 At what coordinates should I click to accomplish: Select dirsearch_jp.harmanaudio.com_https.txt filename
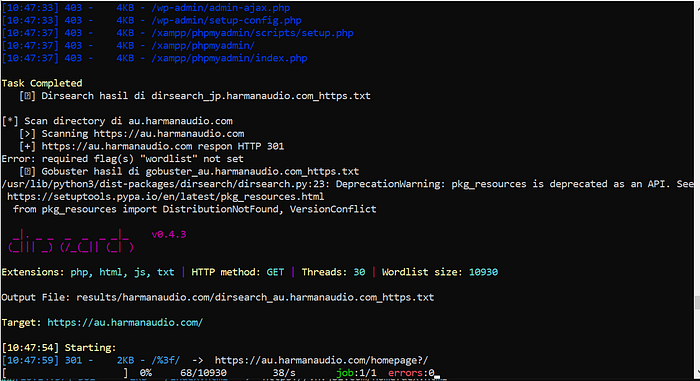261,96
